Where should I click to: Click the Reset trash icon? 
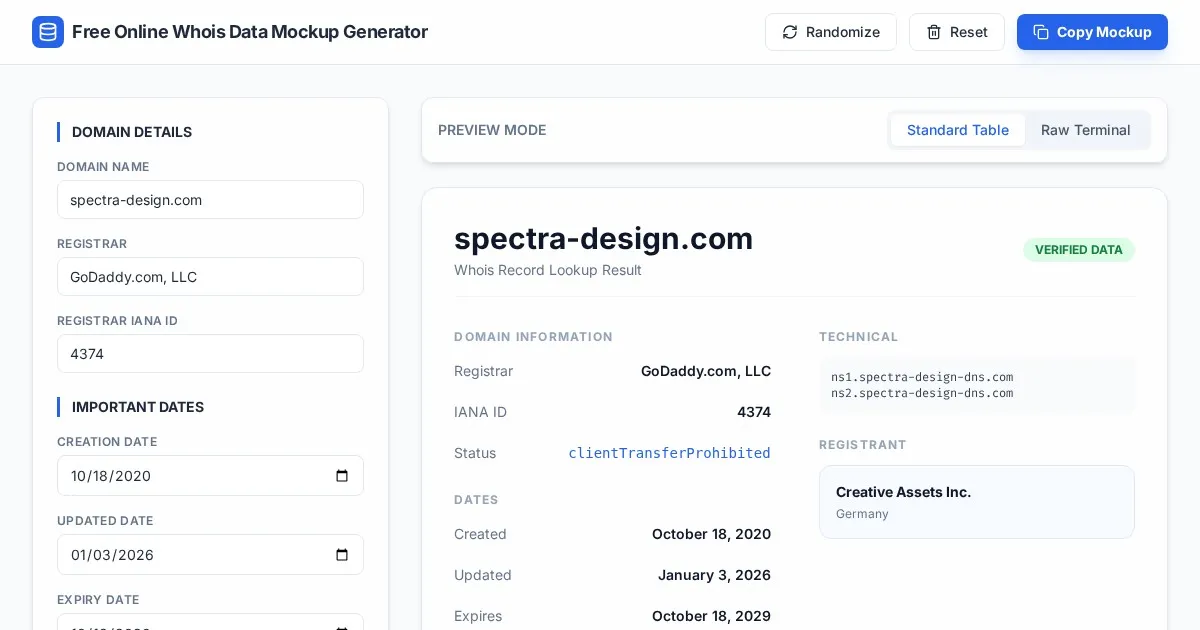click(934, 32)
